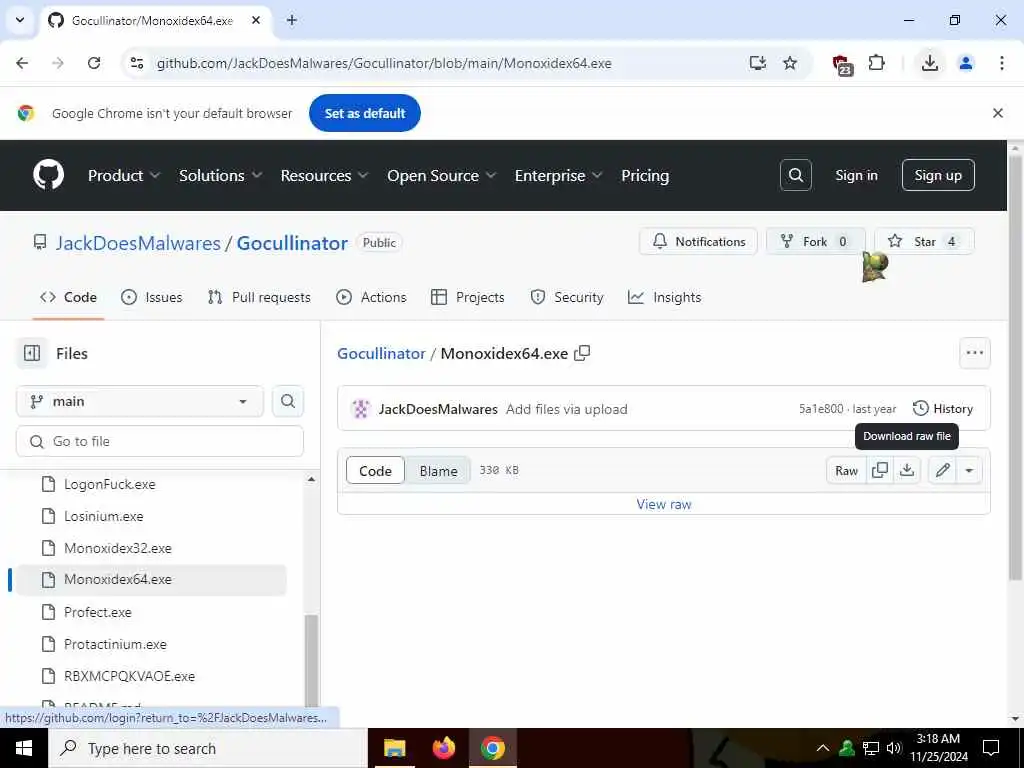Click in Go to file field

pyautogui.click(x=160, y=441)
